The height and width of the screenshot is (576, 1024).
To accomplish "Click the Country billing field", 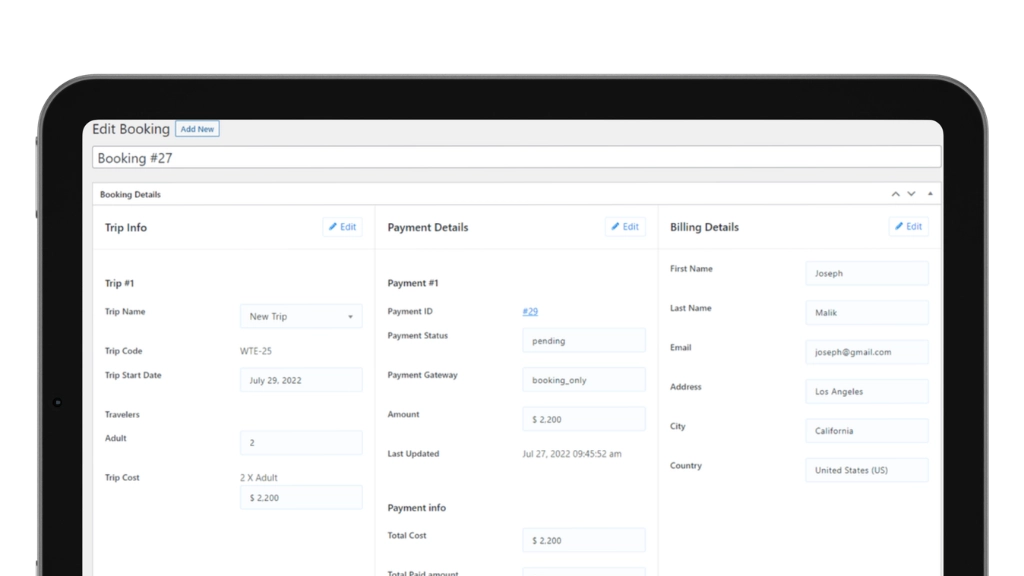I will 866,470.
